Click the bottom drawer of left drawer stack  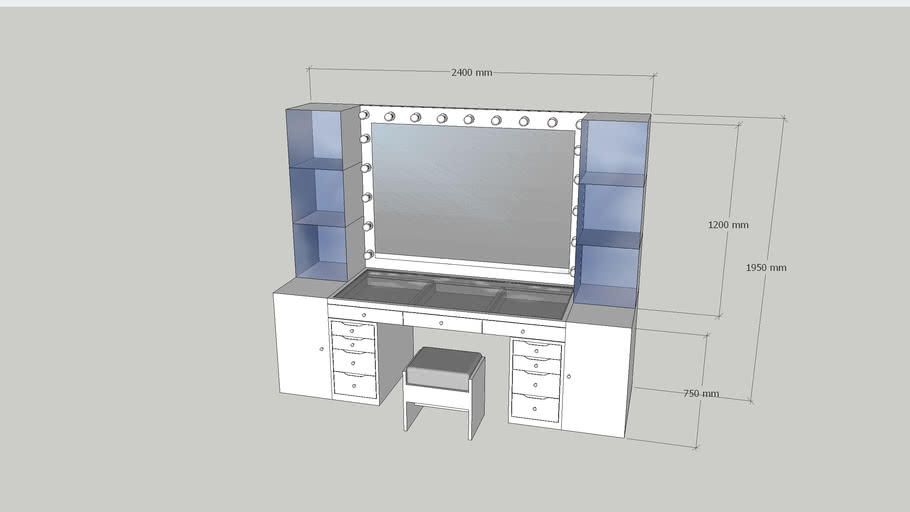point(354,384)
